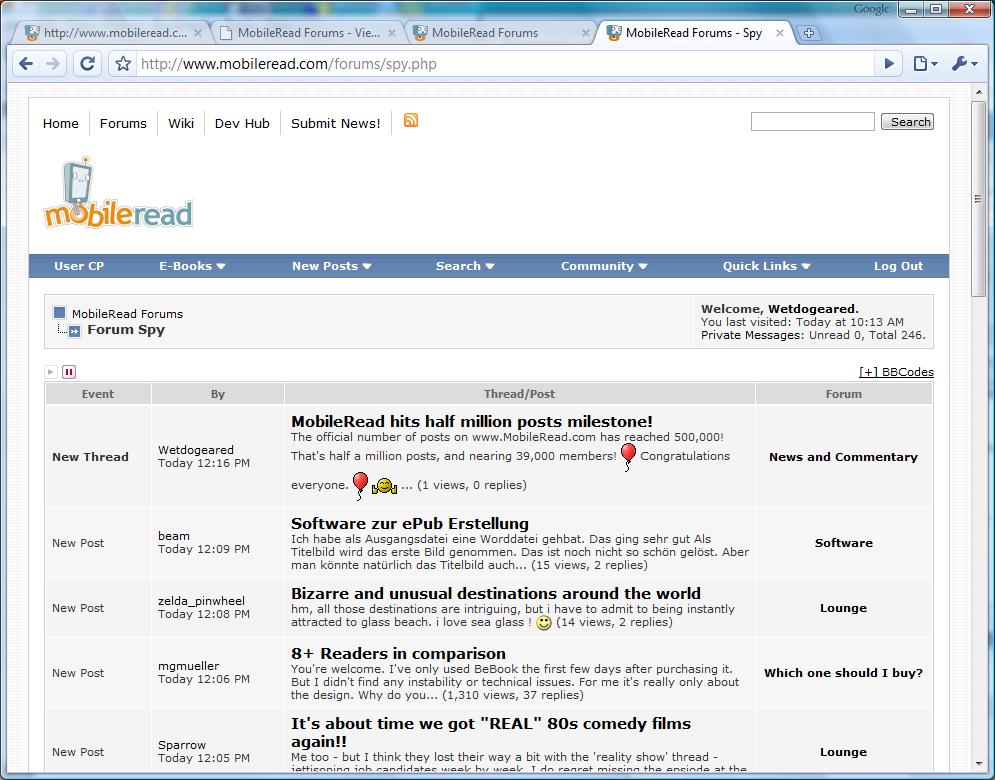Click user Wetdogeared in the By column
This screenshot has height=780, width=995.
(x=195, y=450)
